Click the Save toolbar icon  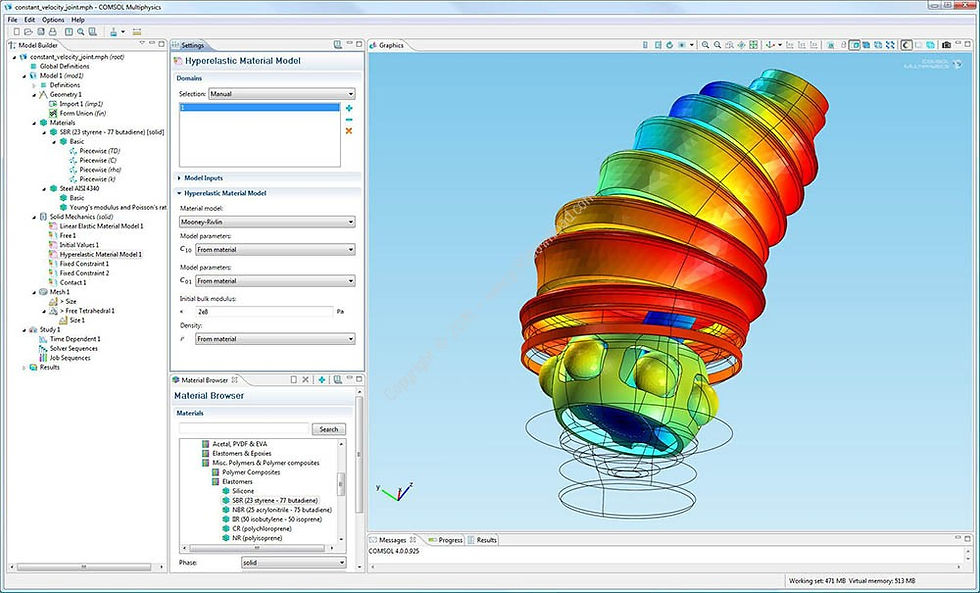[x=41, y=31]
